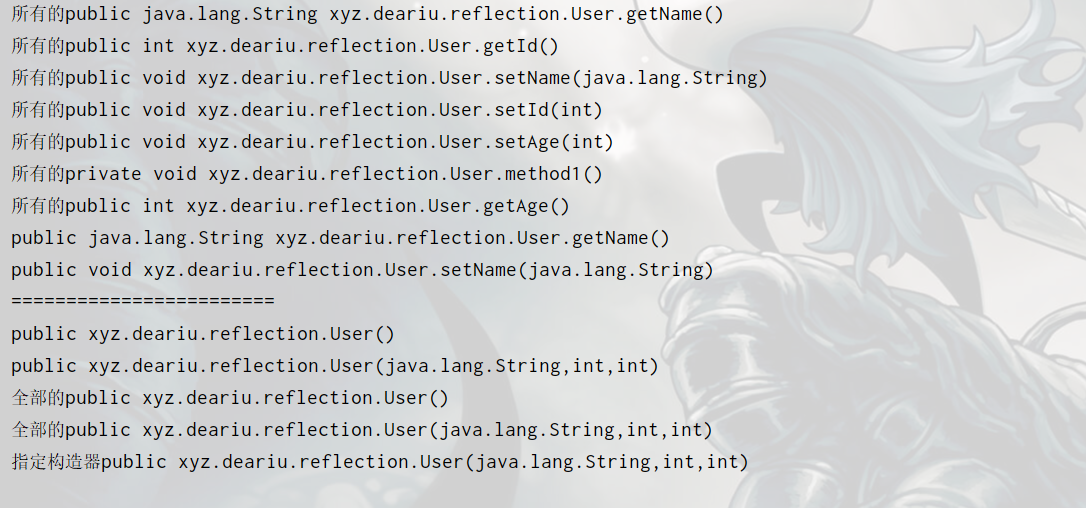1086x508 pixels.
Task: Click the 全部的 User(java.lang.String,int,int) line
Action: point(362,430)
